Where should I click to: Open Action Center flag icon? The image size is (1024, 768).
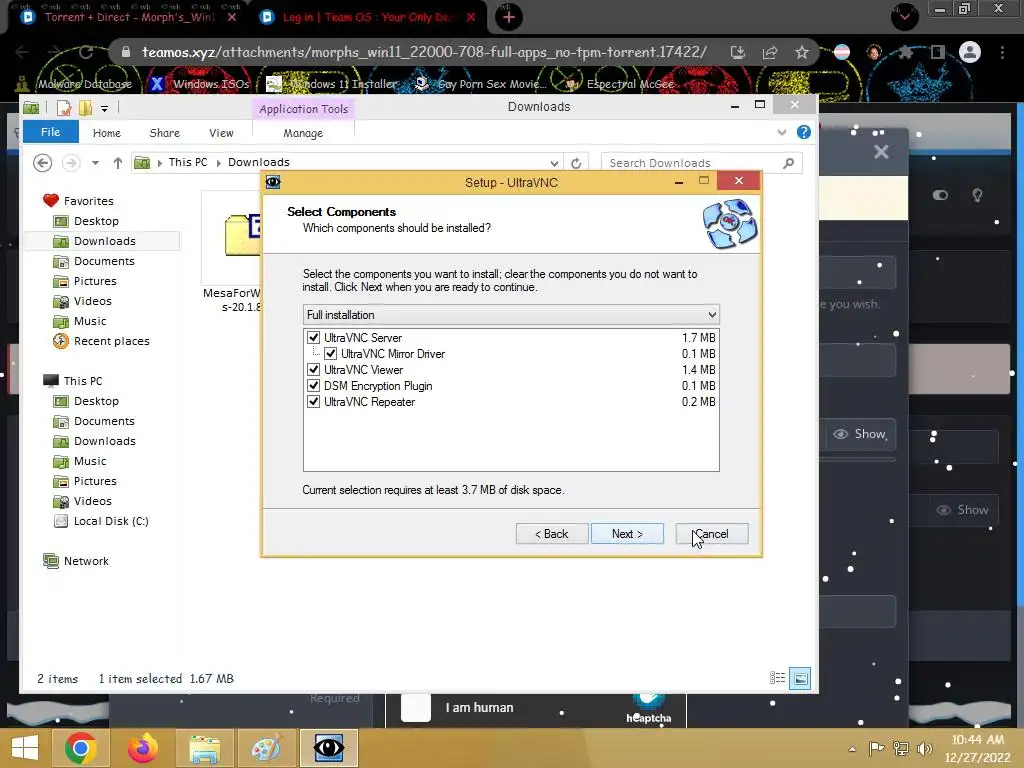pyautogui.click(x=876, y=748)
